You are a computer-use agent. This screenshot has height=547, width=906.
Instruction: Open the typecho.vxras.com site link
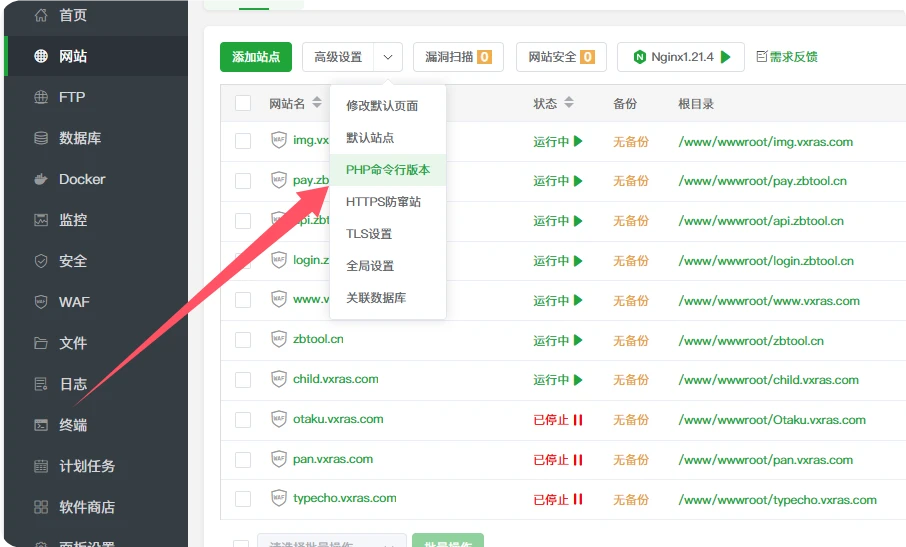(345, 498)
